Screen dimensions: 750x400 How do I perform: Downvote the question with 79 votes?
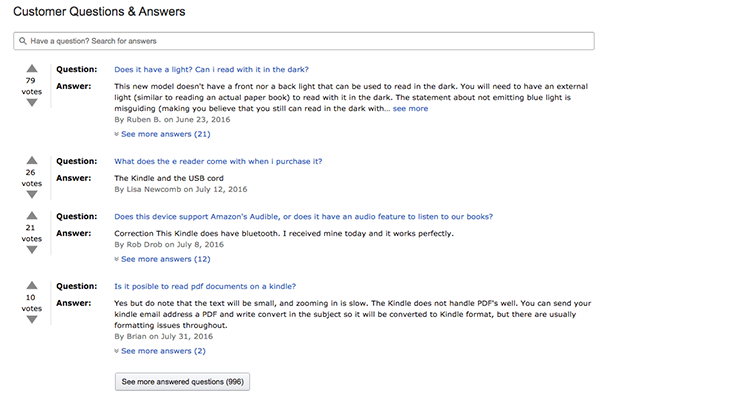(31, 103)
